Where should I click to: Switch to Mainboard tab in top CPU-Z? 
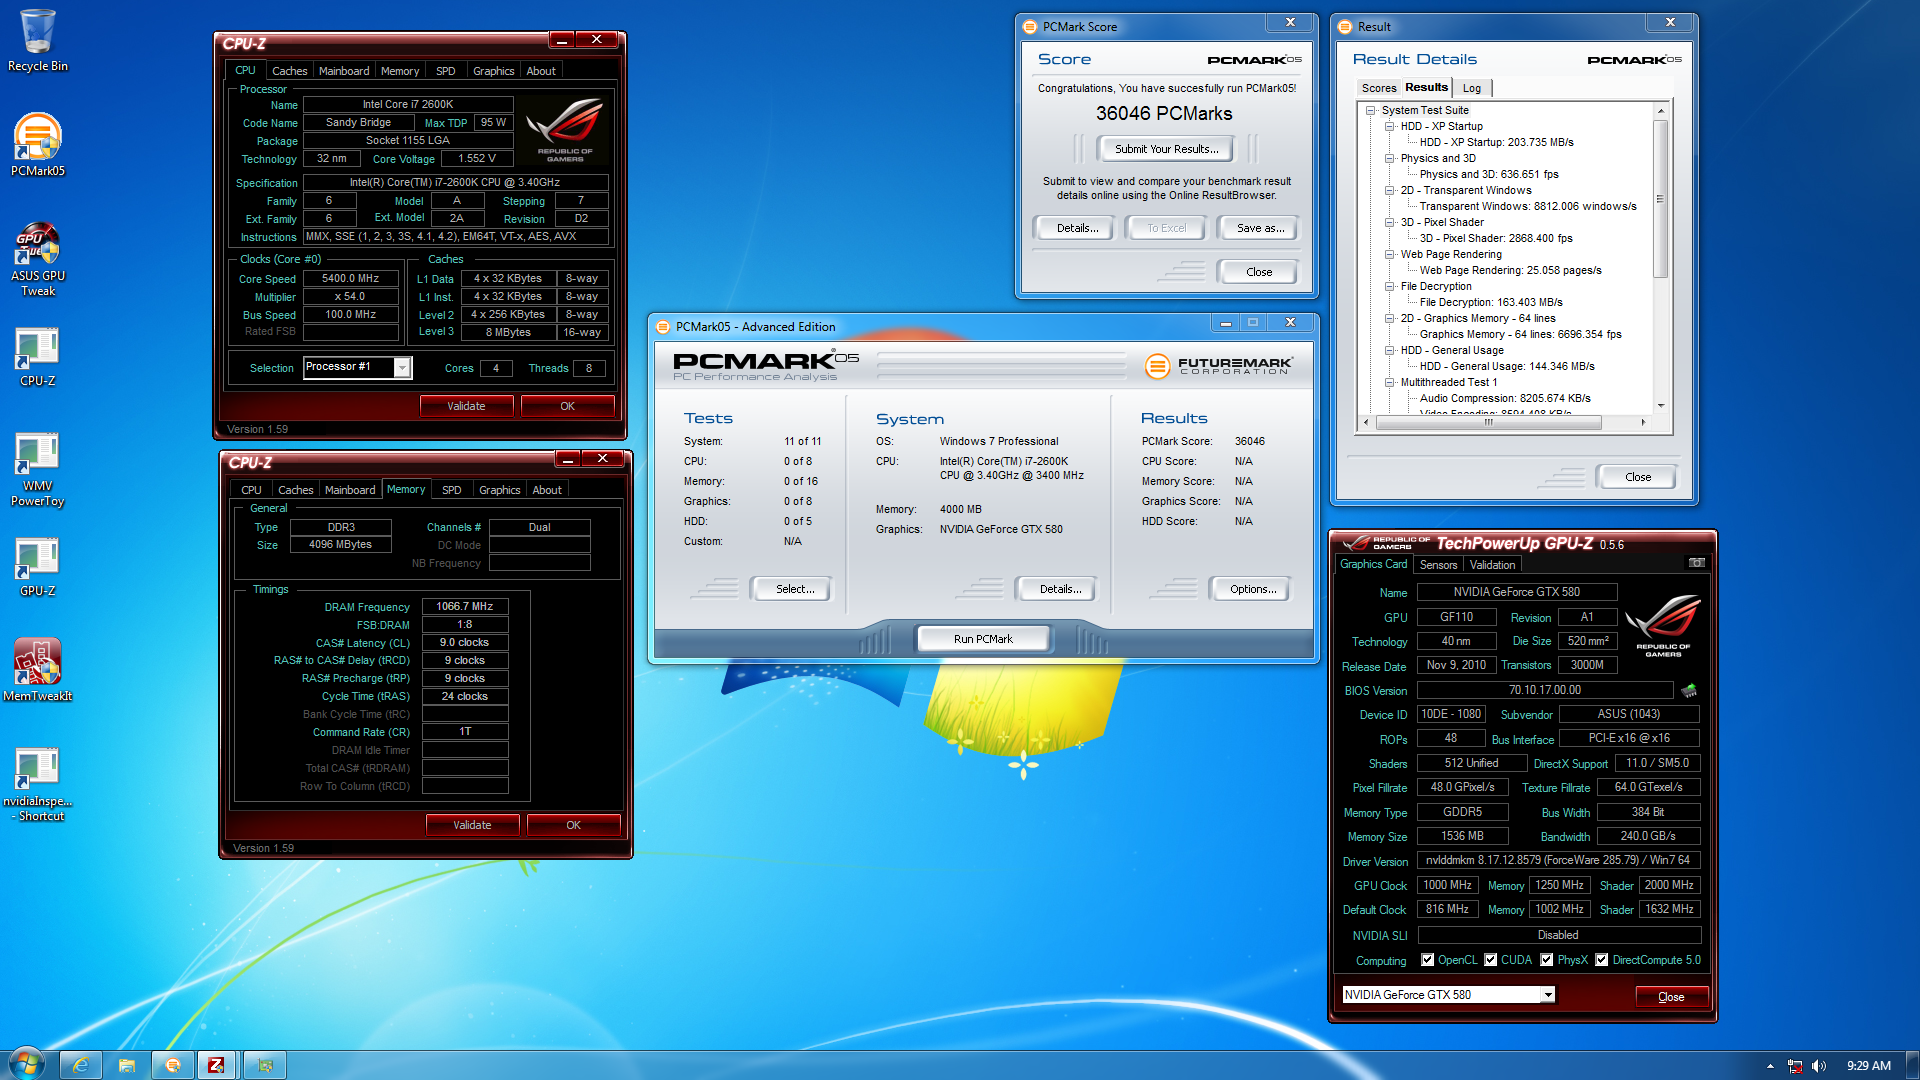click(x=344, y=71)
